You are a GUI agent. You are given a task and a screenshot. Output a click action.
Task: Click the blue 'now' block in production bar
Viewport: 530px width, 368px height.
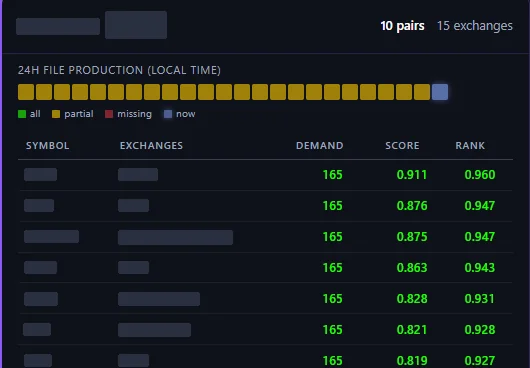point(440,92)
